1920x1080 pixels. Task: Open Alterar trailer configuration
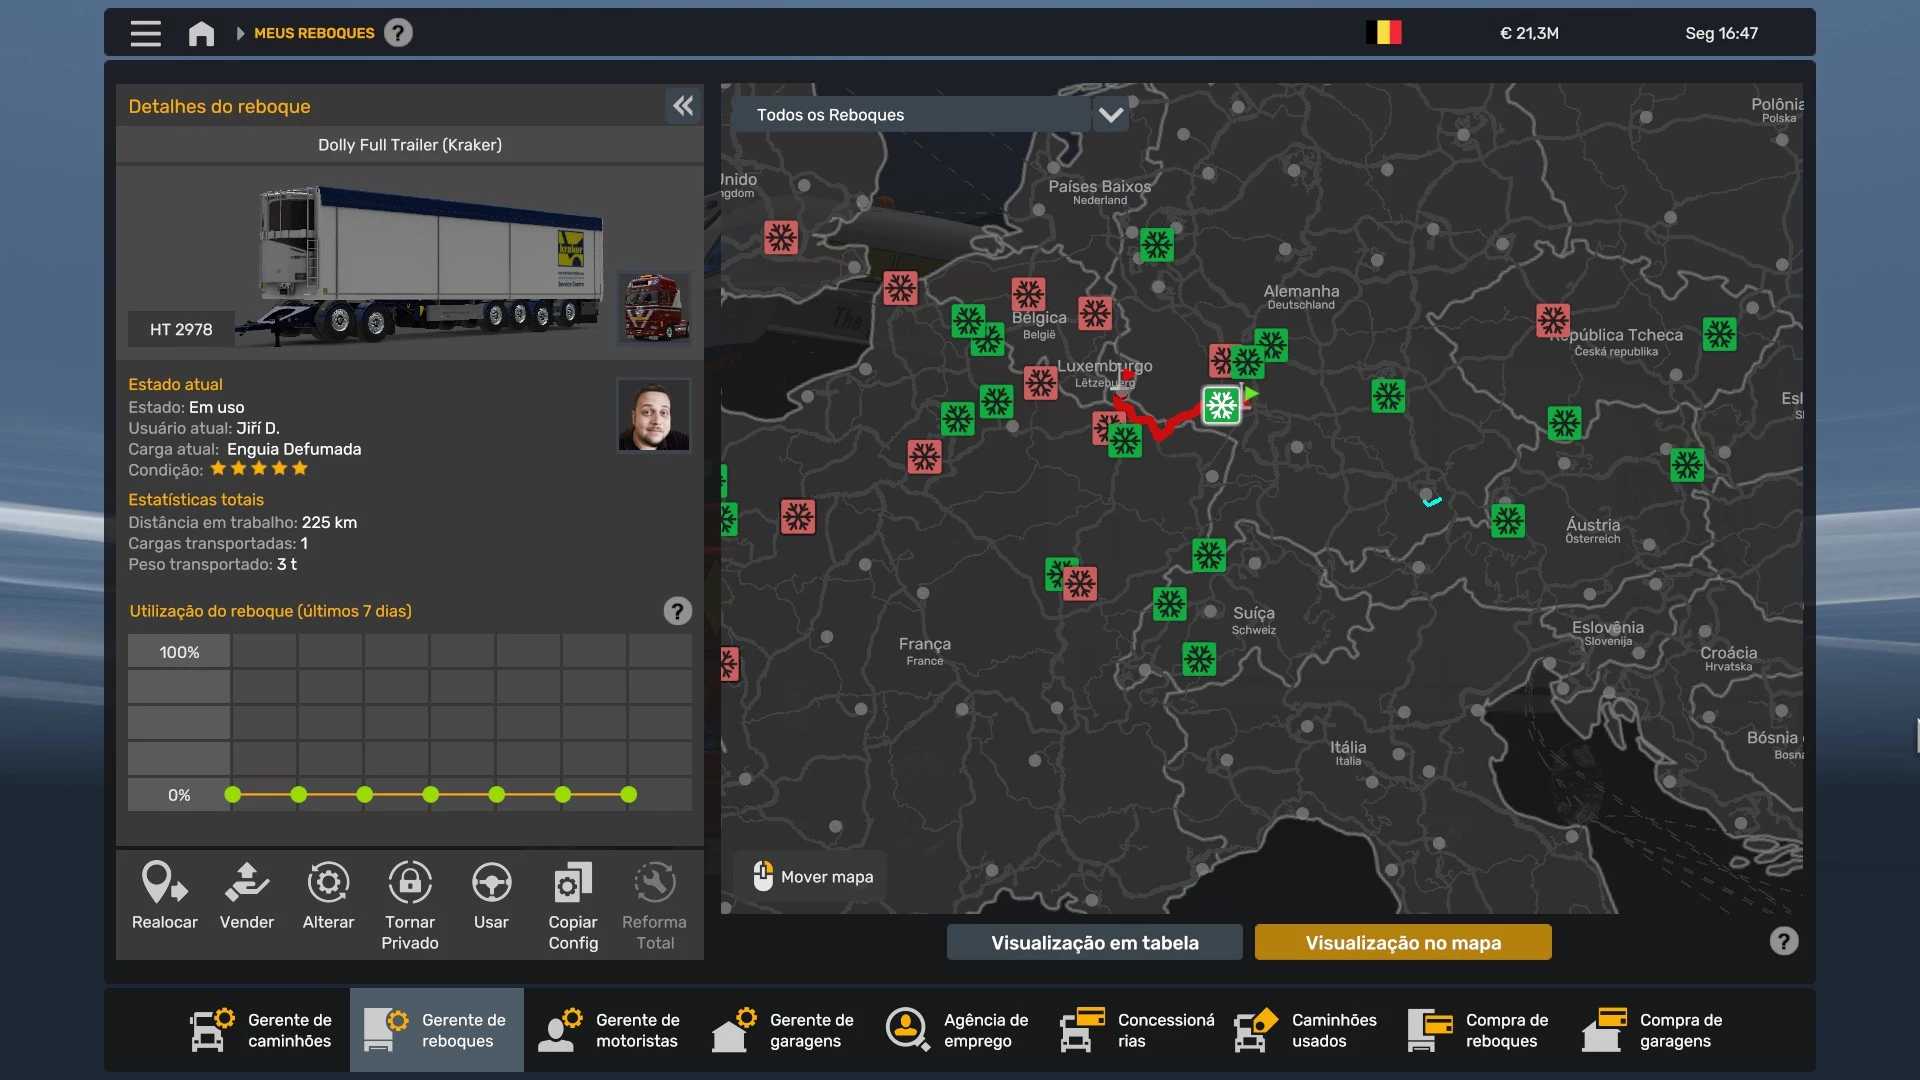click(328, 884)
